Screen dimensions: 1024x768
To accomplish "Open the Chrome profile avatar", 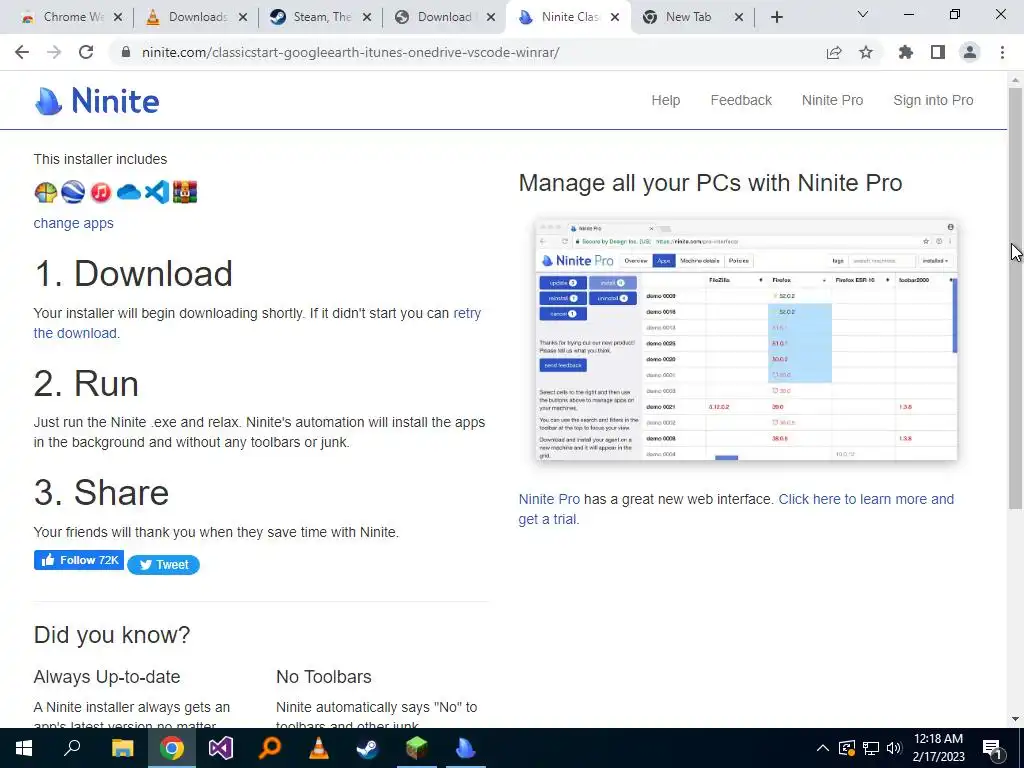I will 970,52.
